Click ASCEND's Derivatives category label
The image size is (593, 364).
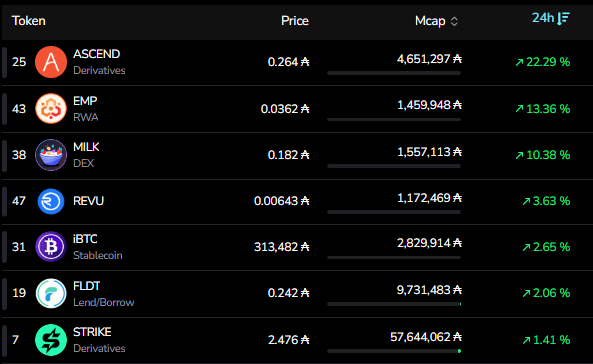pos(99,71)
